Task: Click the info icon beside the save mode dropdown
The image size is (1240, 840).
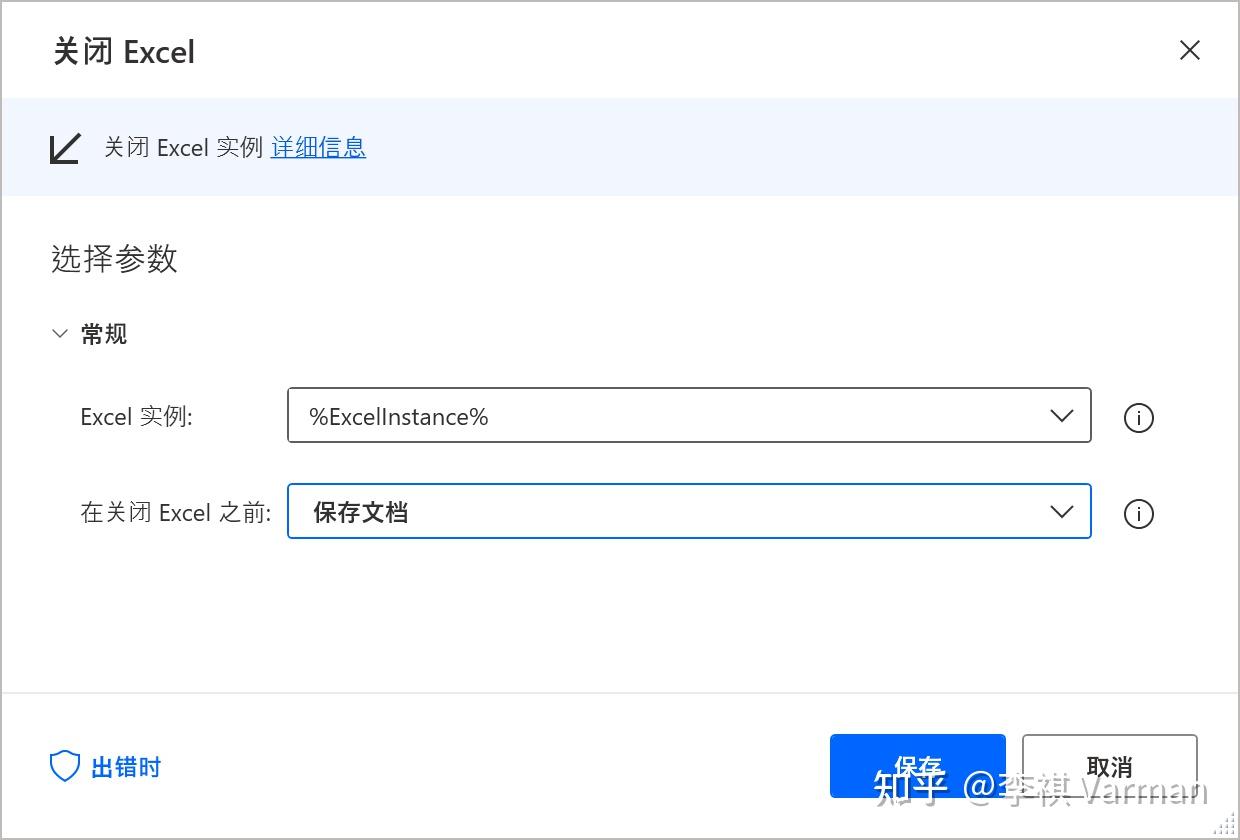Action: point(1137,514)
